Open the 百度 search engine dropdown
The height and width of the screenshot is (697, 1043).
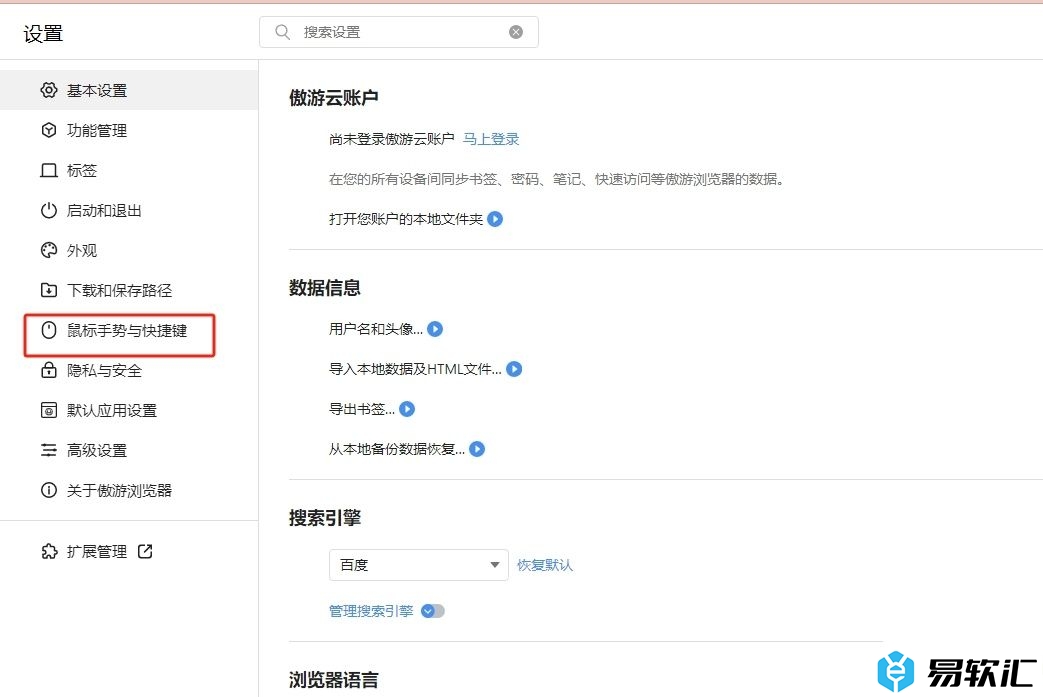click(418, 565)
